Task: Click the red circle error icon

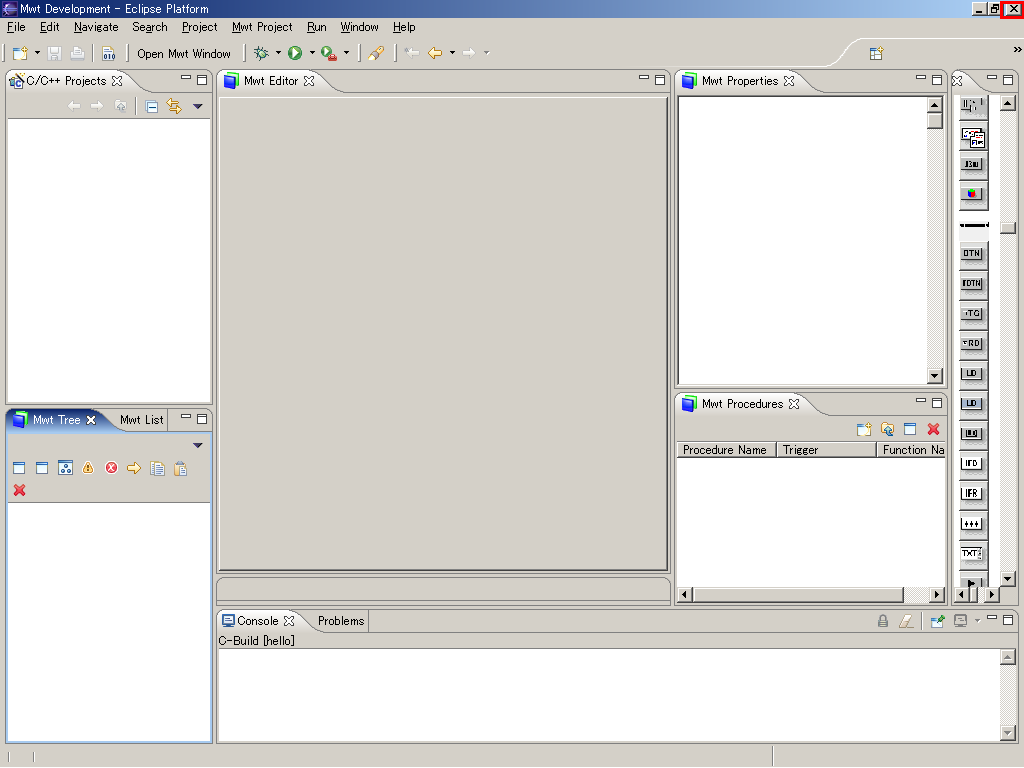Action: coord(112,468)
